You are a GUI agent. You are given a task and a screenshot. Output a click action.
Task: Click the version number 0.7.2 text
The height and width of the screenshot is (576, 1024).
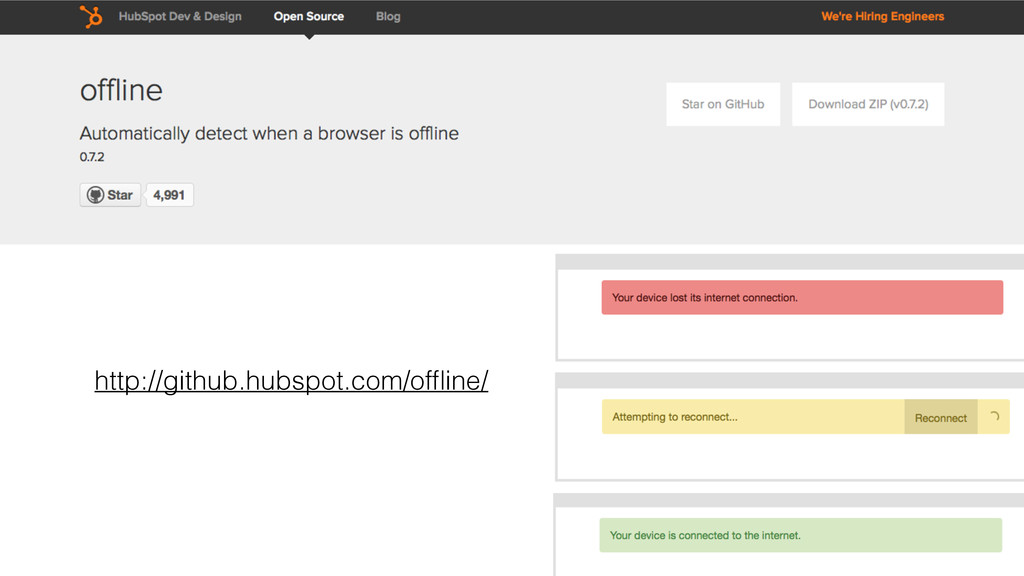click(x=92, y=157)
